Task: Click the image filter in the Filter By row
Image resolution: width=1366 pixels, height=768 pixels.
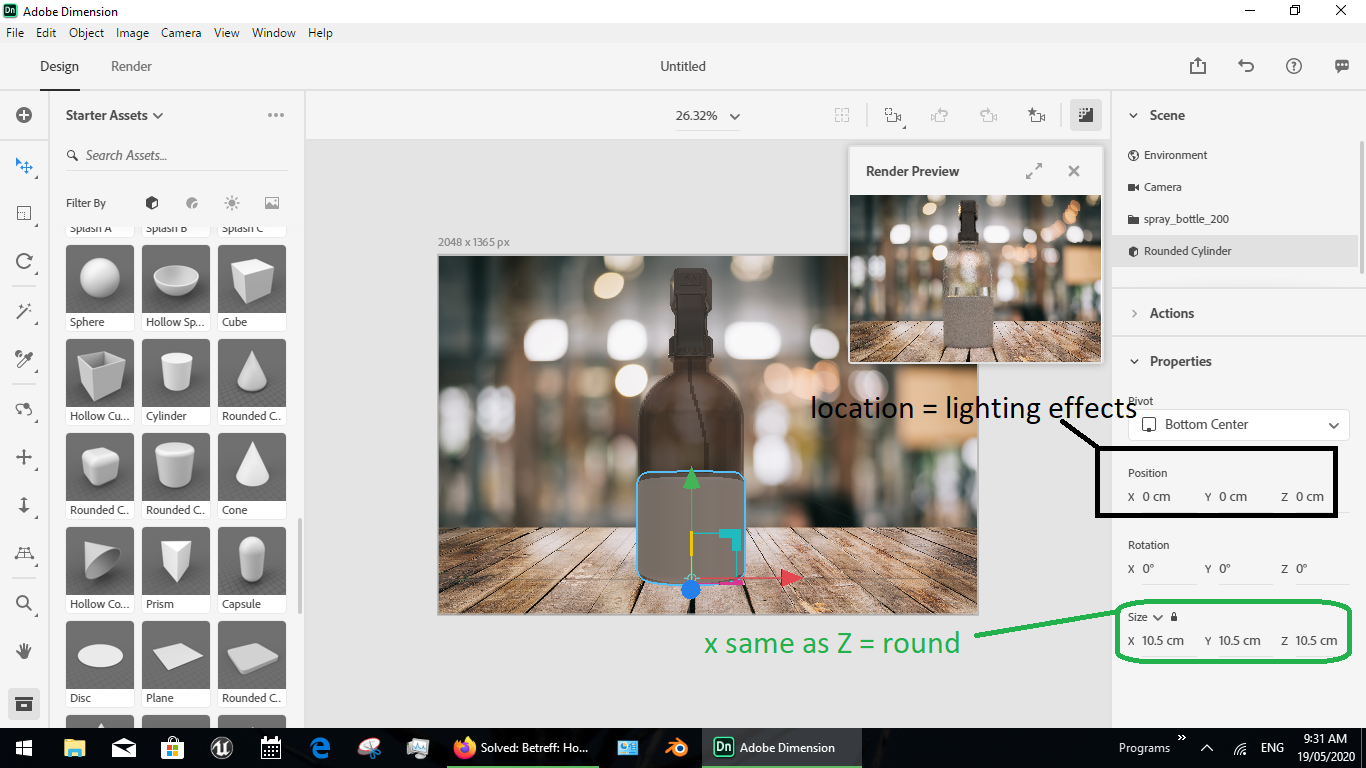Action: (x=271, y=203)
